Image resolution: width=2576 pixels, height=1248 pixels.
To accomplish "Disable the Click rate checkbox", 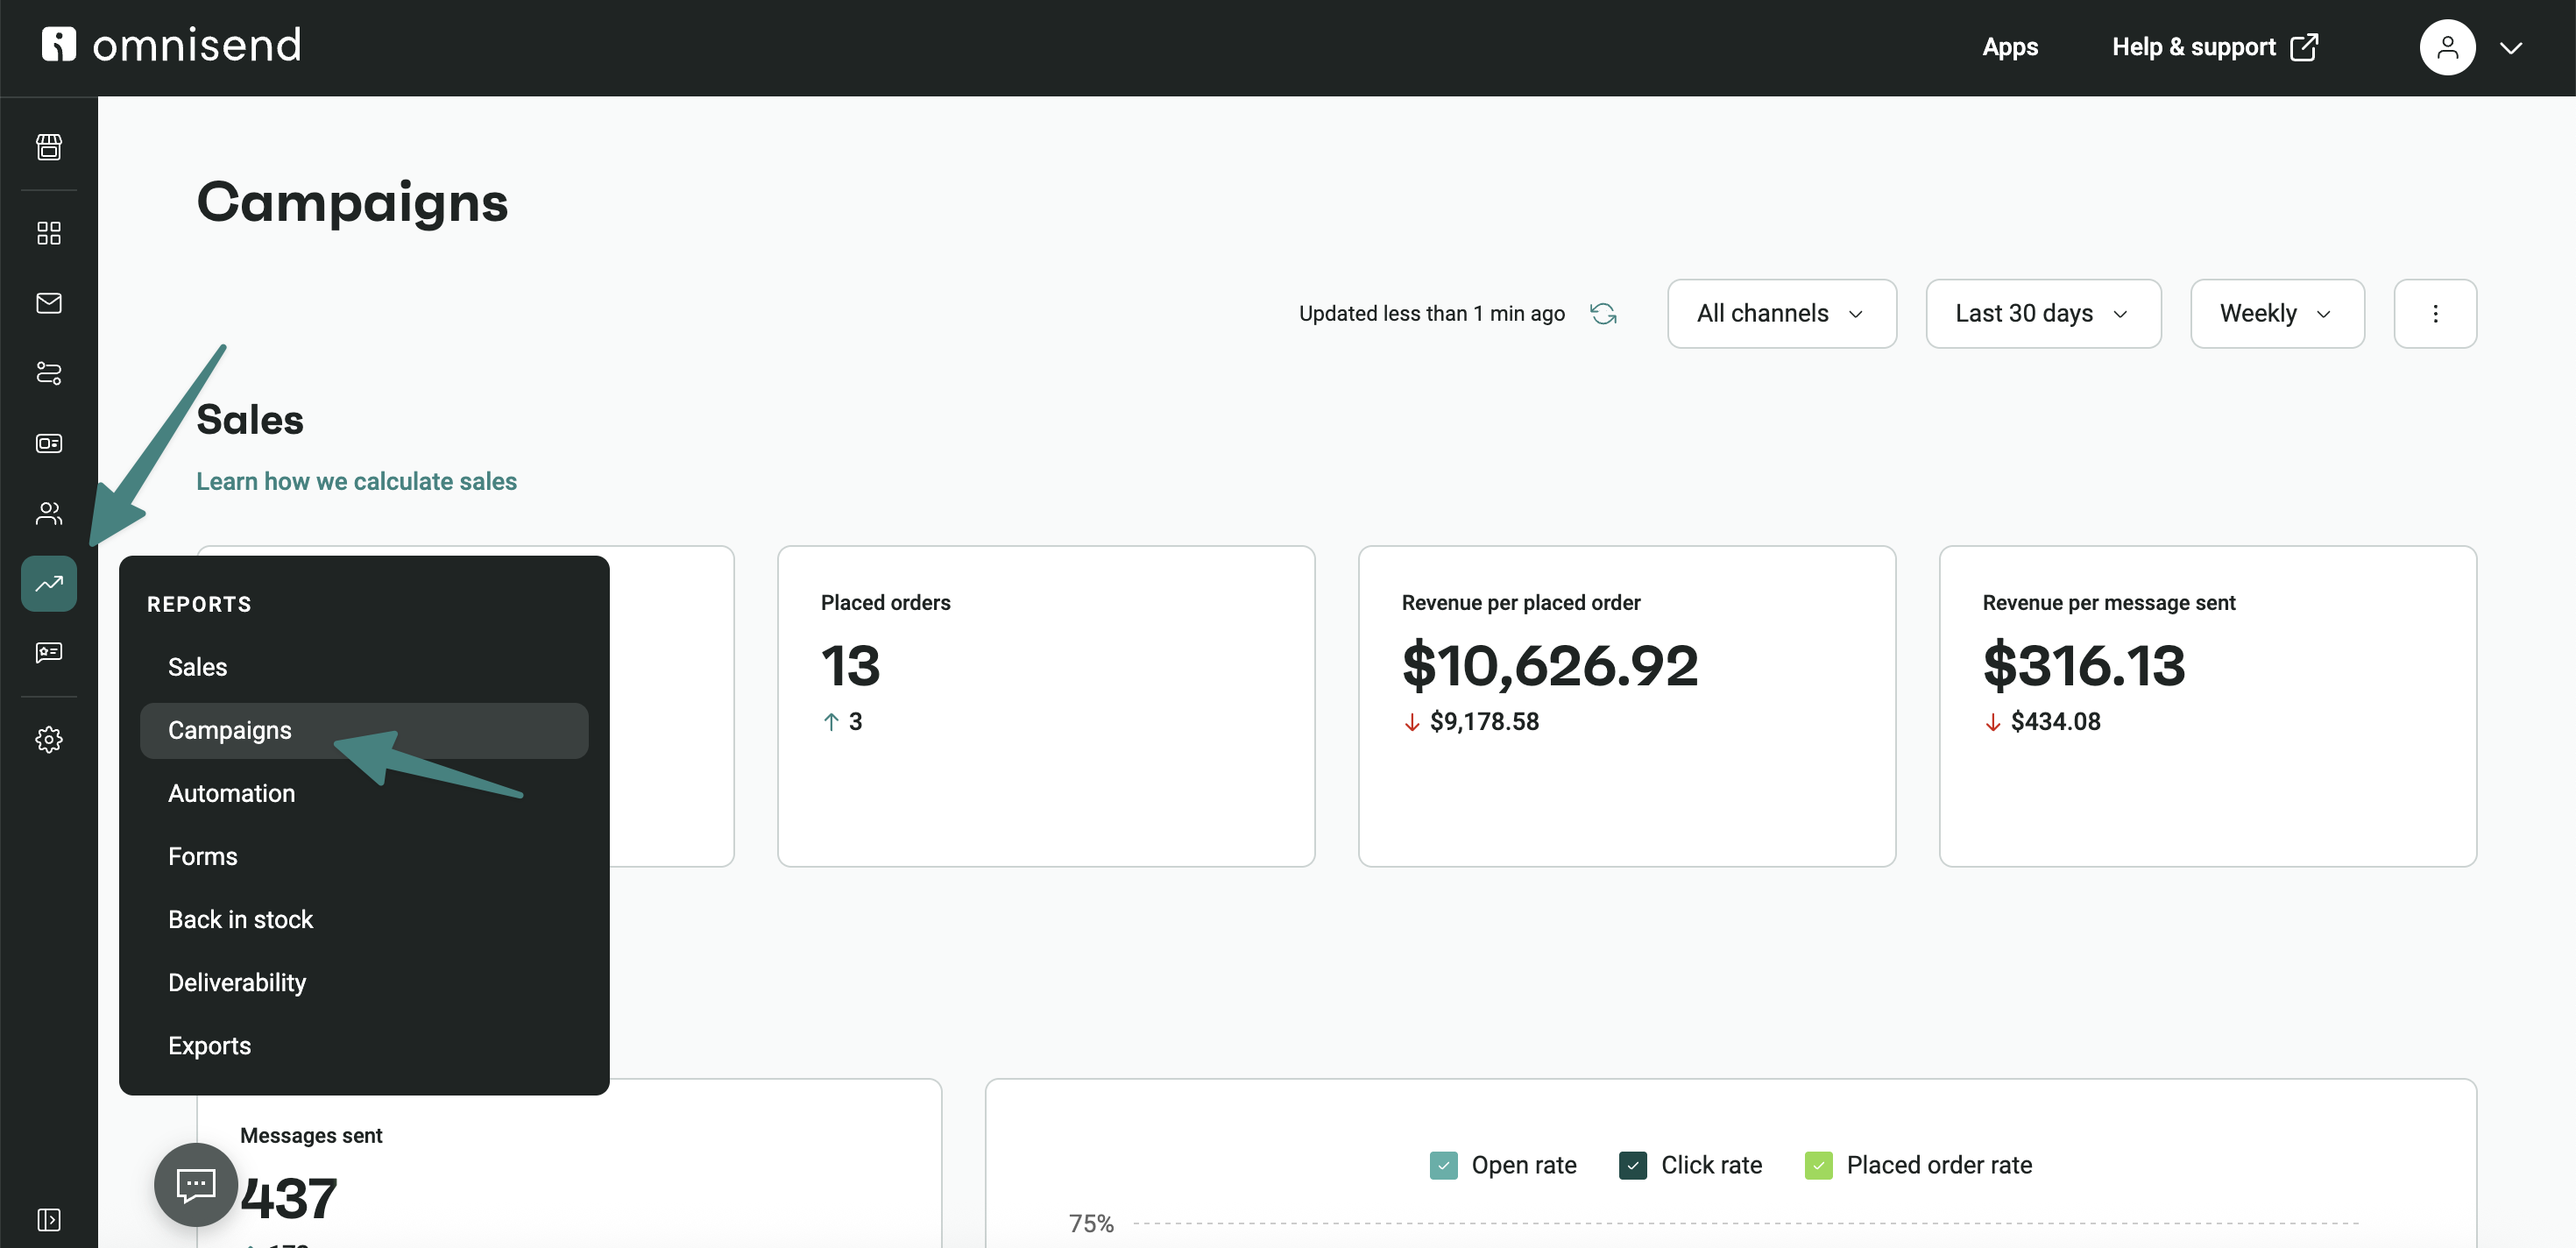I will coord(1633,1164).
